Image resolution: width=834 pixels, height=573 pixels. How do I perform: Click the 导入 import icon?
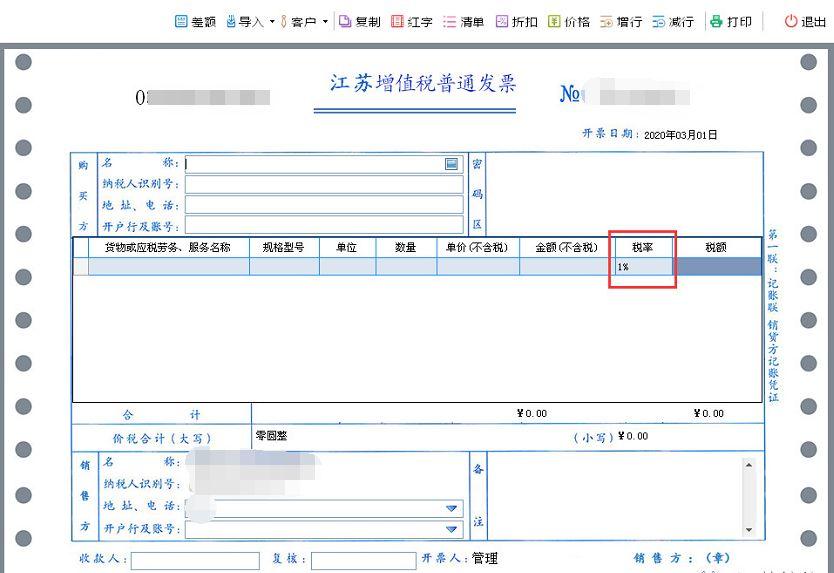(230, 21)
